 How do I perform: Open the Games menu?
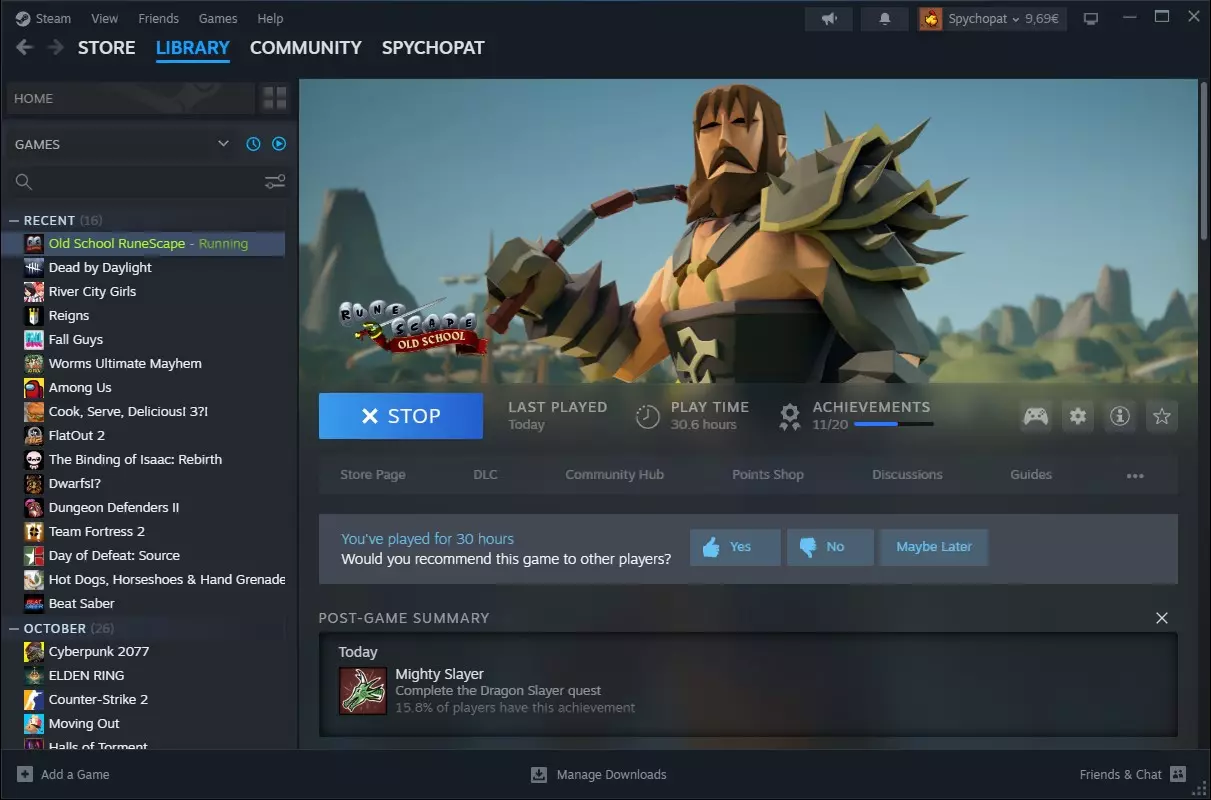coord(218,19)
